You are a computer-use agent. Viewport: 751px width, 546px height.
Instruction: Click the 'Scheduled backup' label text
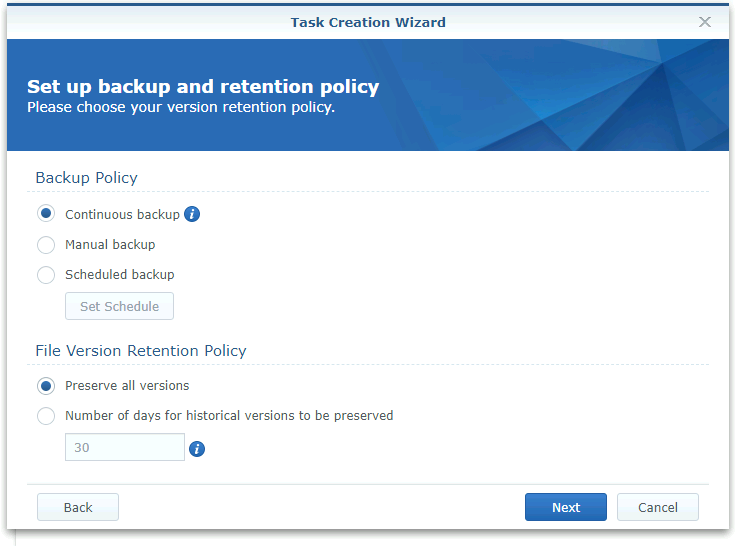pos(120,275)
